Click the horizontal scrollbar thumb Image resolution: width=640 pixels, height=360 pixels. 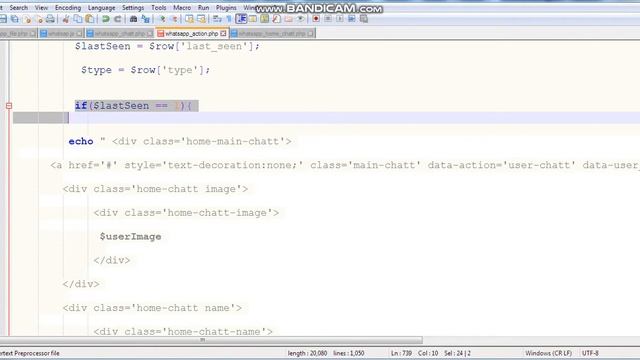click(x=211, y=340)
